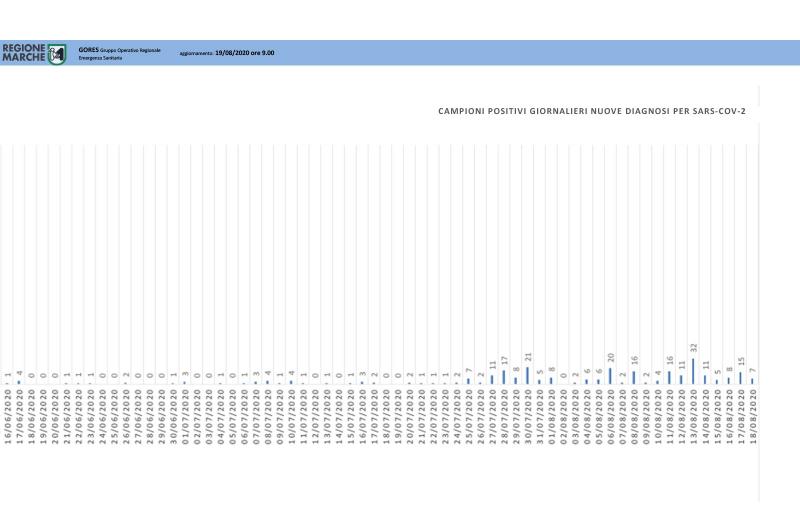Select the 08/07/2020 date axis label

pos(268,415)
